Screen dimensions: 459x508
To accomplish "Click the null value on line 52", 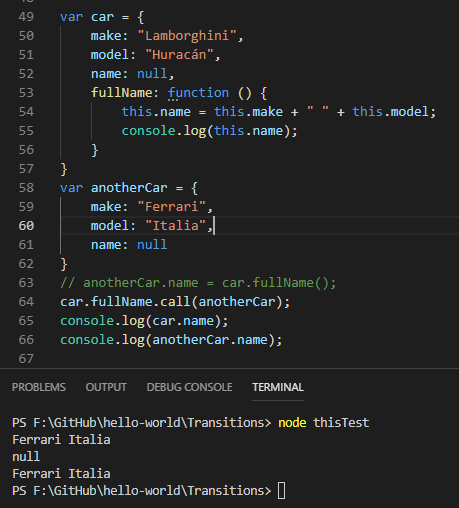I will tap(152, 74).
